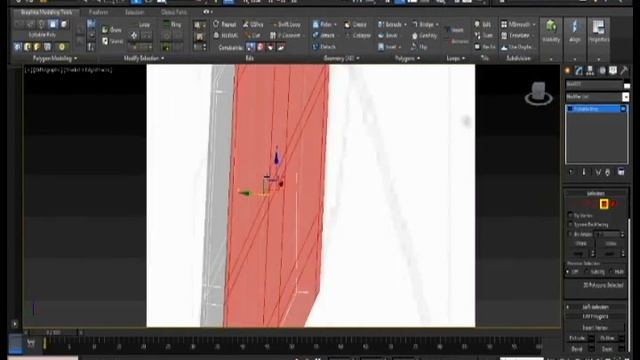
Task: Click the Remove loop tool
Action: click(x=457, y=41)
